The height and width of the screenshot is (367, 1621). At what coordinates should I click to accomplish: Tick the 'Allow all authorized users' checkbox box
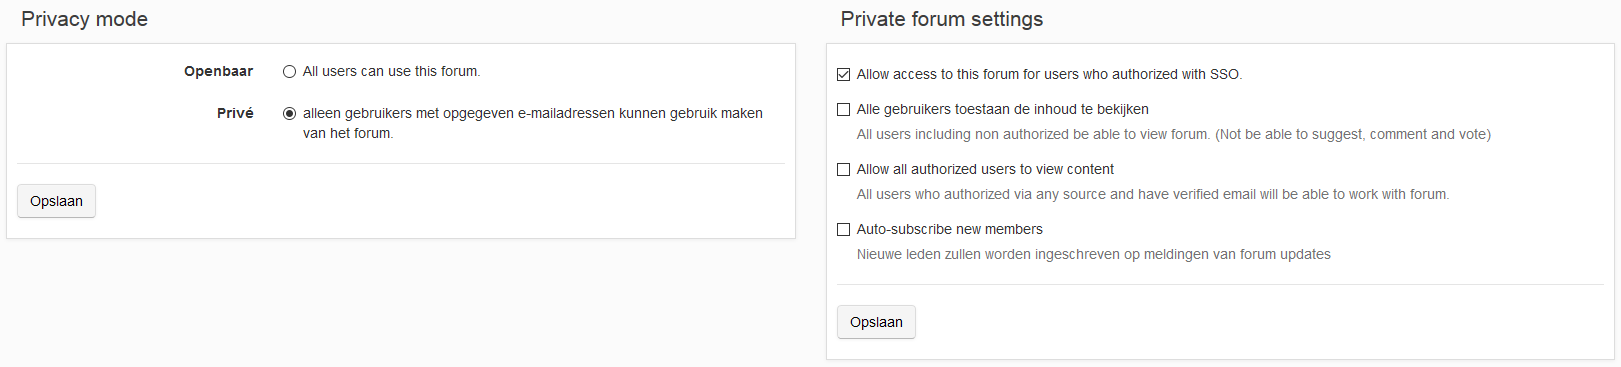click(x=843, y=169)
